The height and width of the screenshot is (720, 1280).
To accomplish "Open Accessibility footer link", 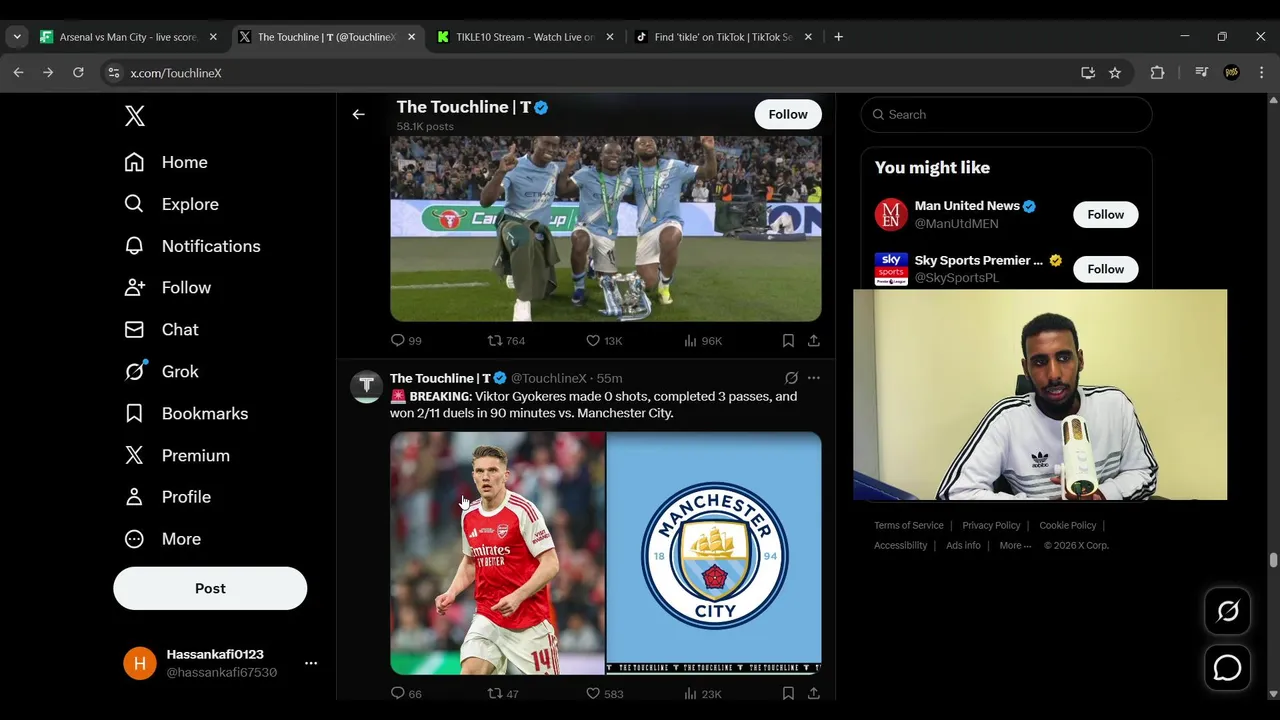I will (900, 545).
